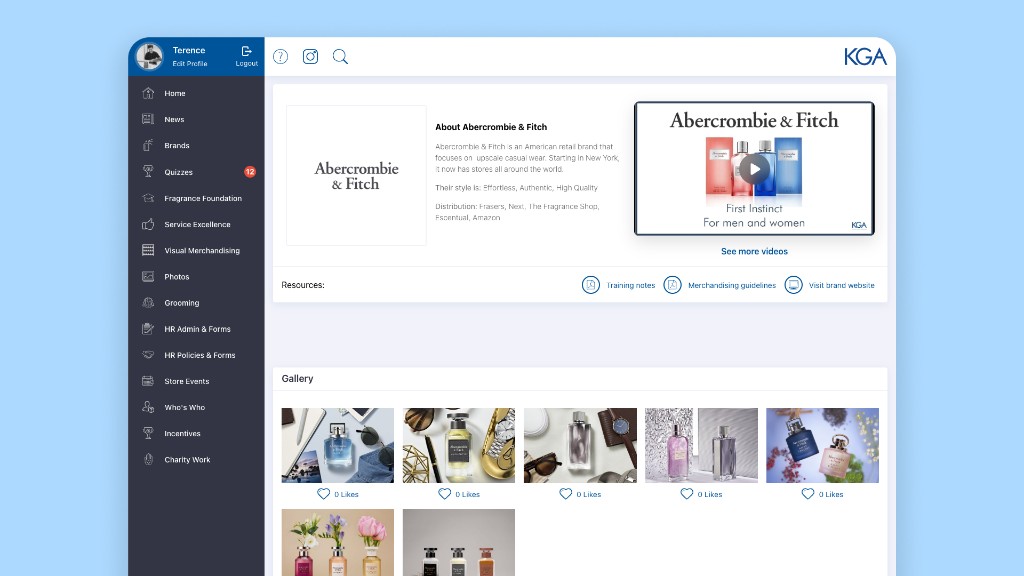Click the Visit brand website monitor icon
1024x576 pixels.
coord(793,285)
